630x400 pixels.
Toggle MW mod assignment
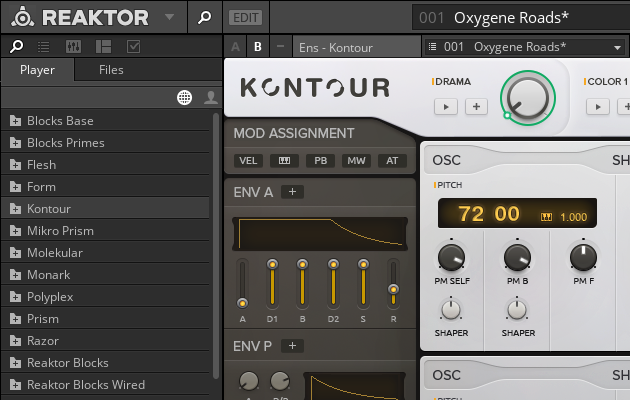point(356,161)
